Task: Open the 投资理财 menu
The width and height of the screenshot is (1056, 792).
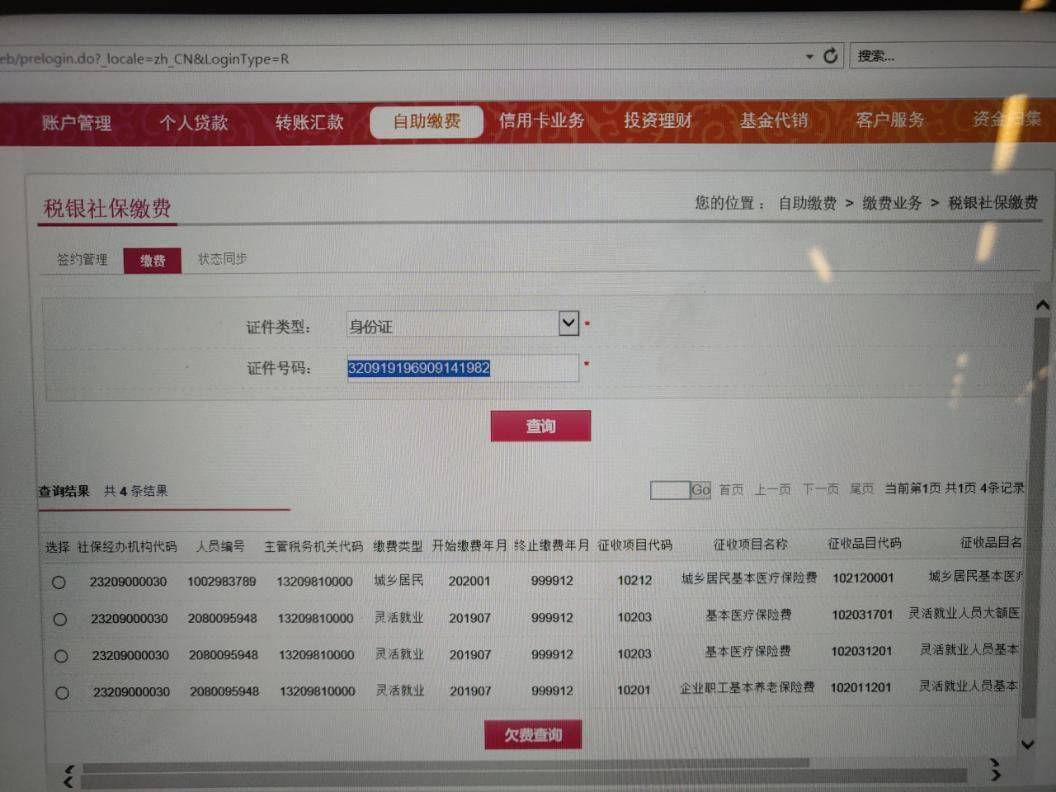Action: pos(658,121)
